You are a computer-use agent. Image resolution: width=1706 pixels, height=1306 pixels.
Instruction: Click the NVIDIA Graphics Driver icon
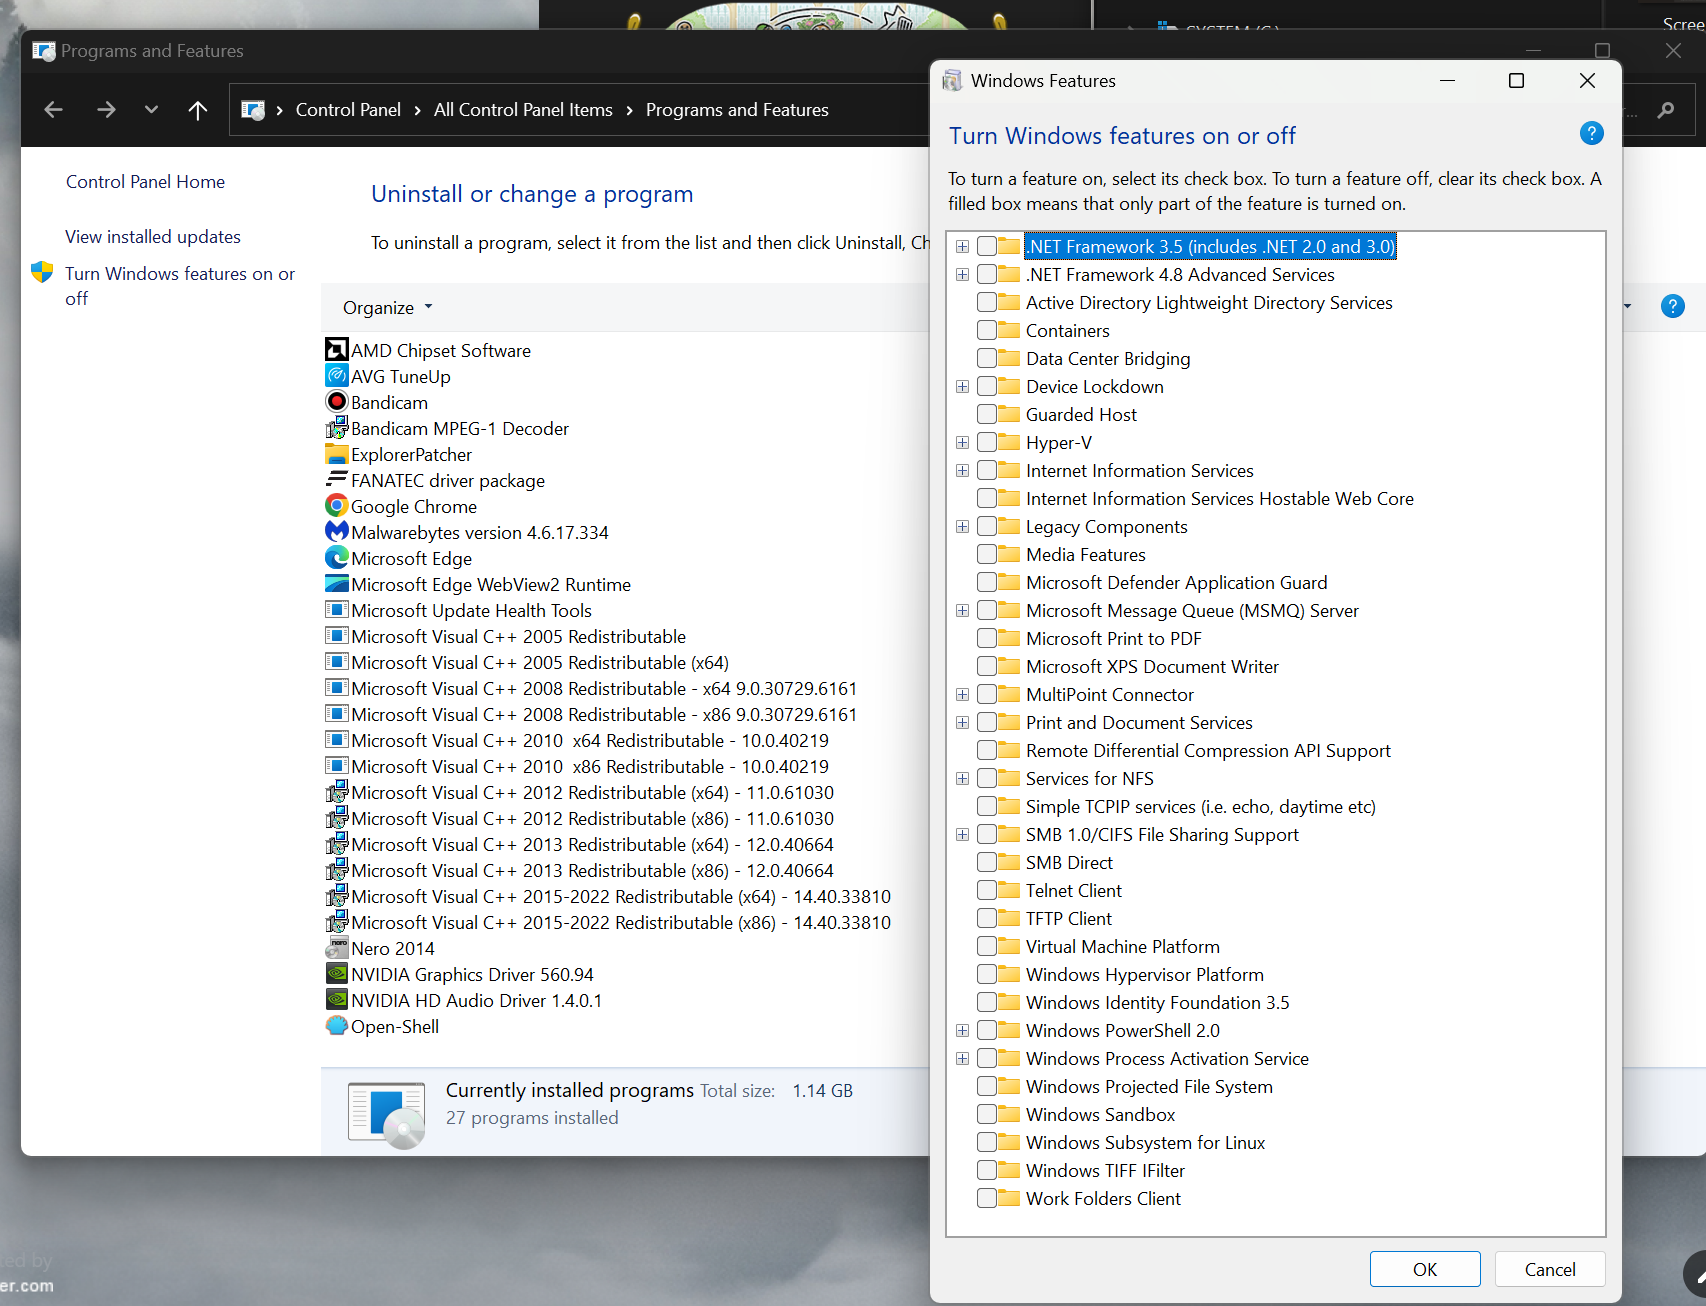click(337, 974)
